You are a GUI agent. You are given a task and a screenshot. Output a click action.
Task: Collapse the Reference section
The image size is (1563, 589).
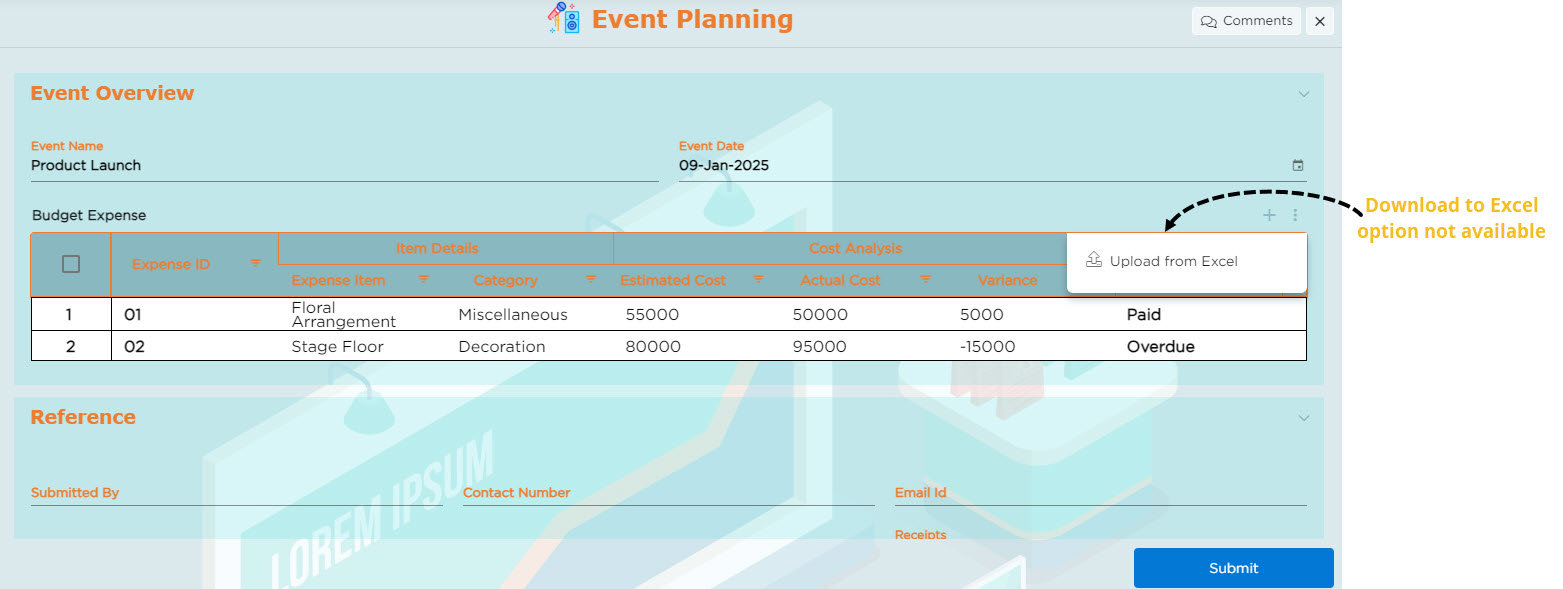tap(1303, 418)
